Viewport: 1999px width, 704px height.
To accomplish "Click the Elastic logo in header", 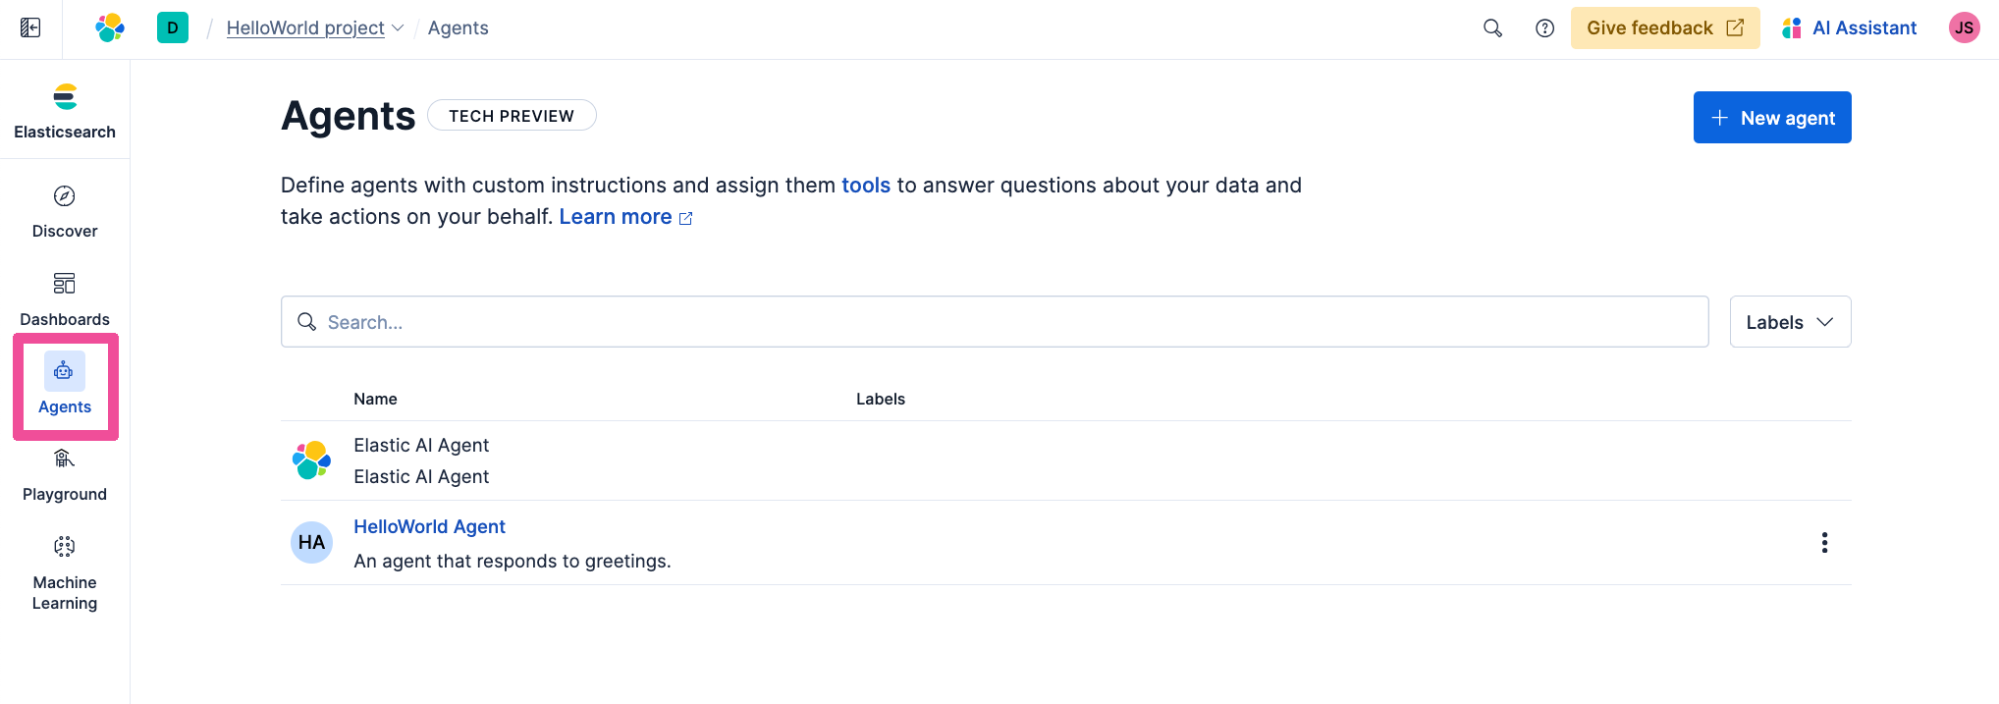I will [x=110, y=28].
